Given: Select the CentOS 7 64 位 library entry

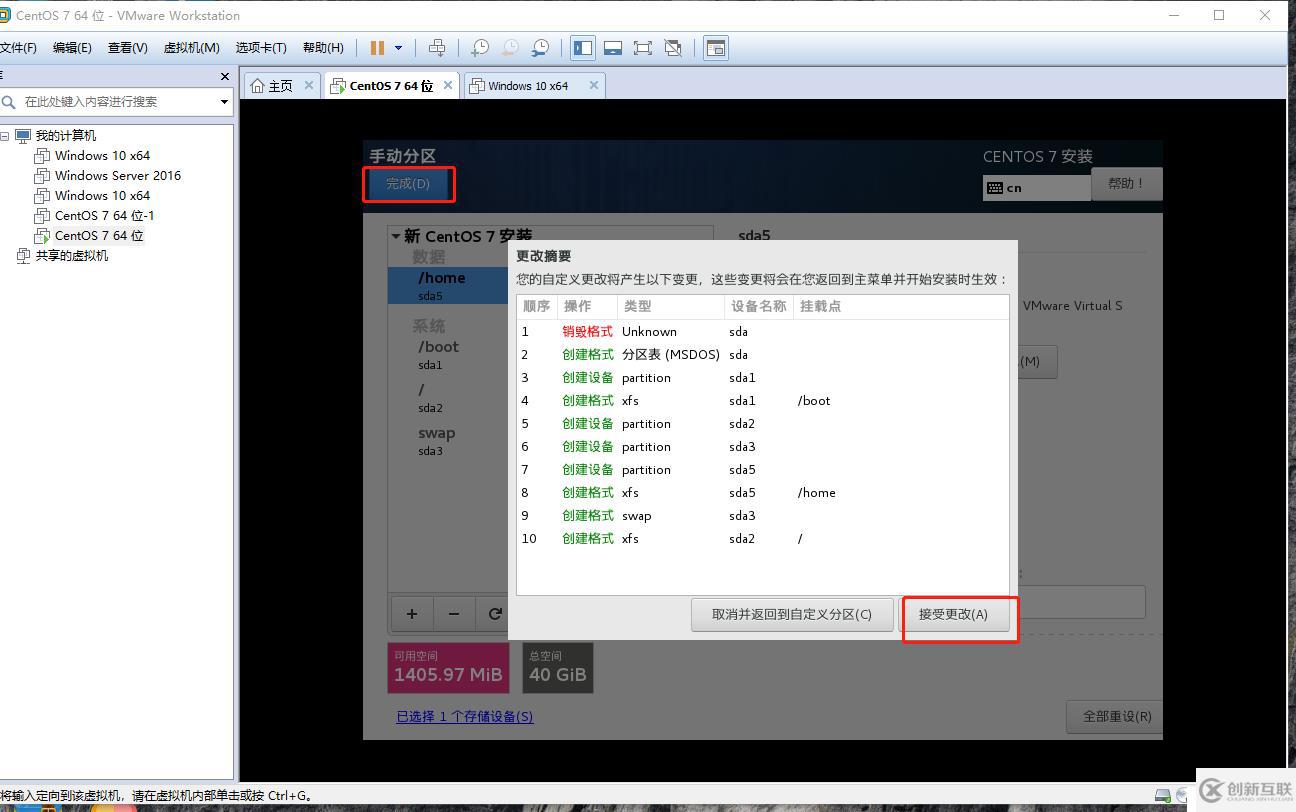Looking at the screenshot, I should pos(99,235).
